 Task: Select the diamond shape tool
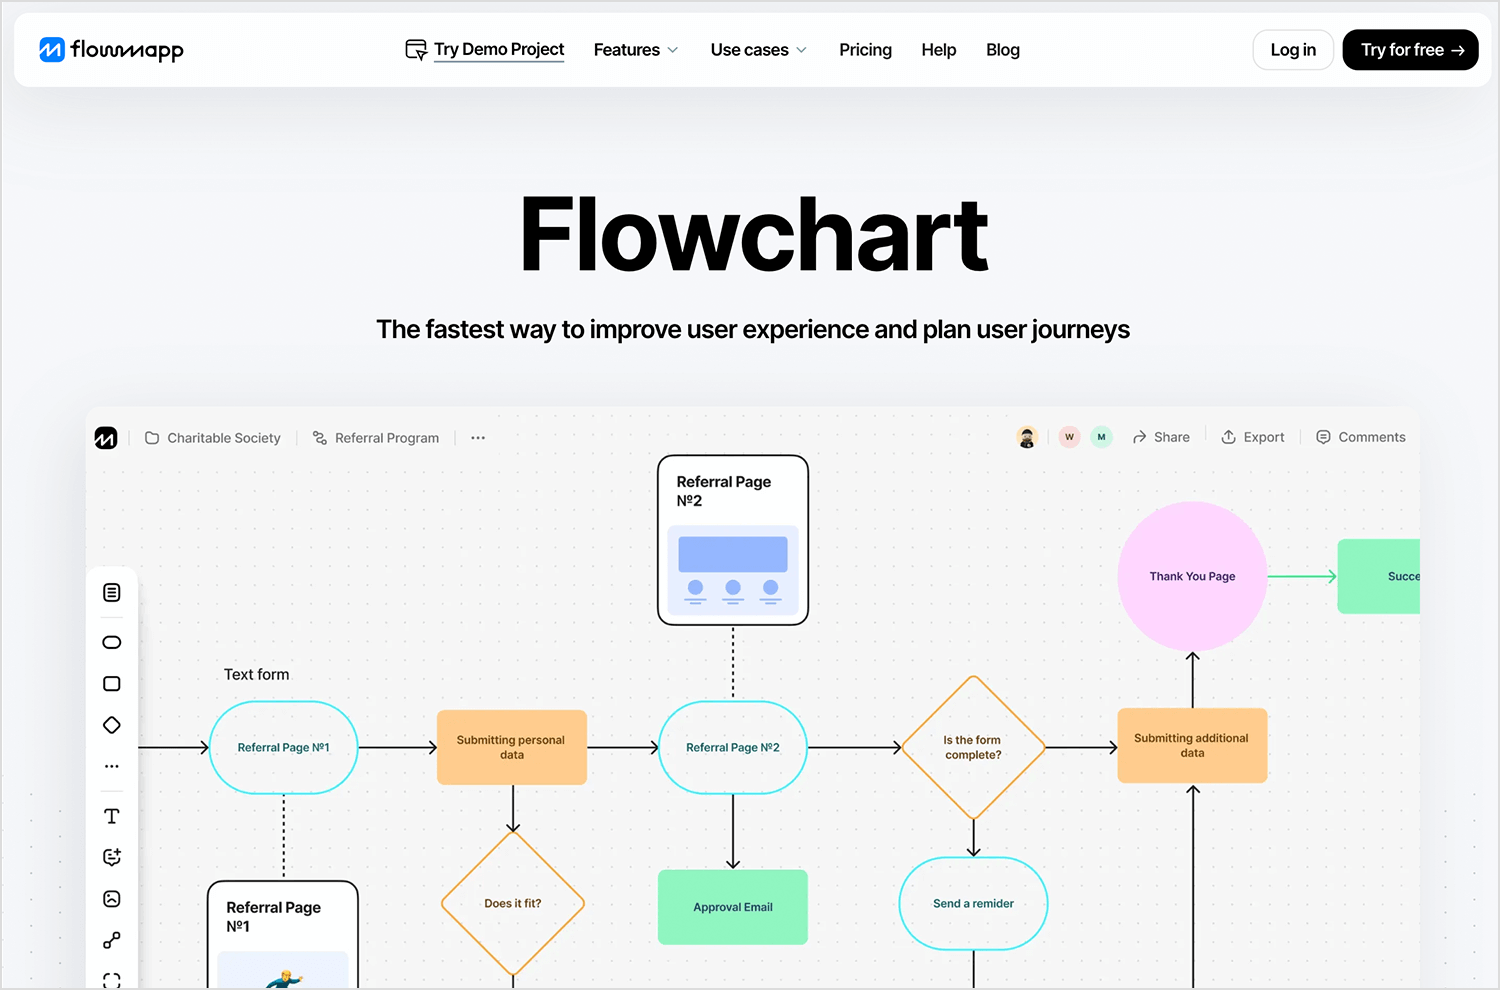112,725
